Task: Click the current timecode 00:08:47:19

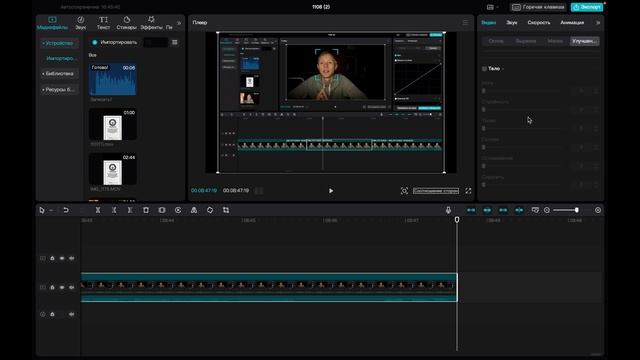Action: click(204, 191)
